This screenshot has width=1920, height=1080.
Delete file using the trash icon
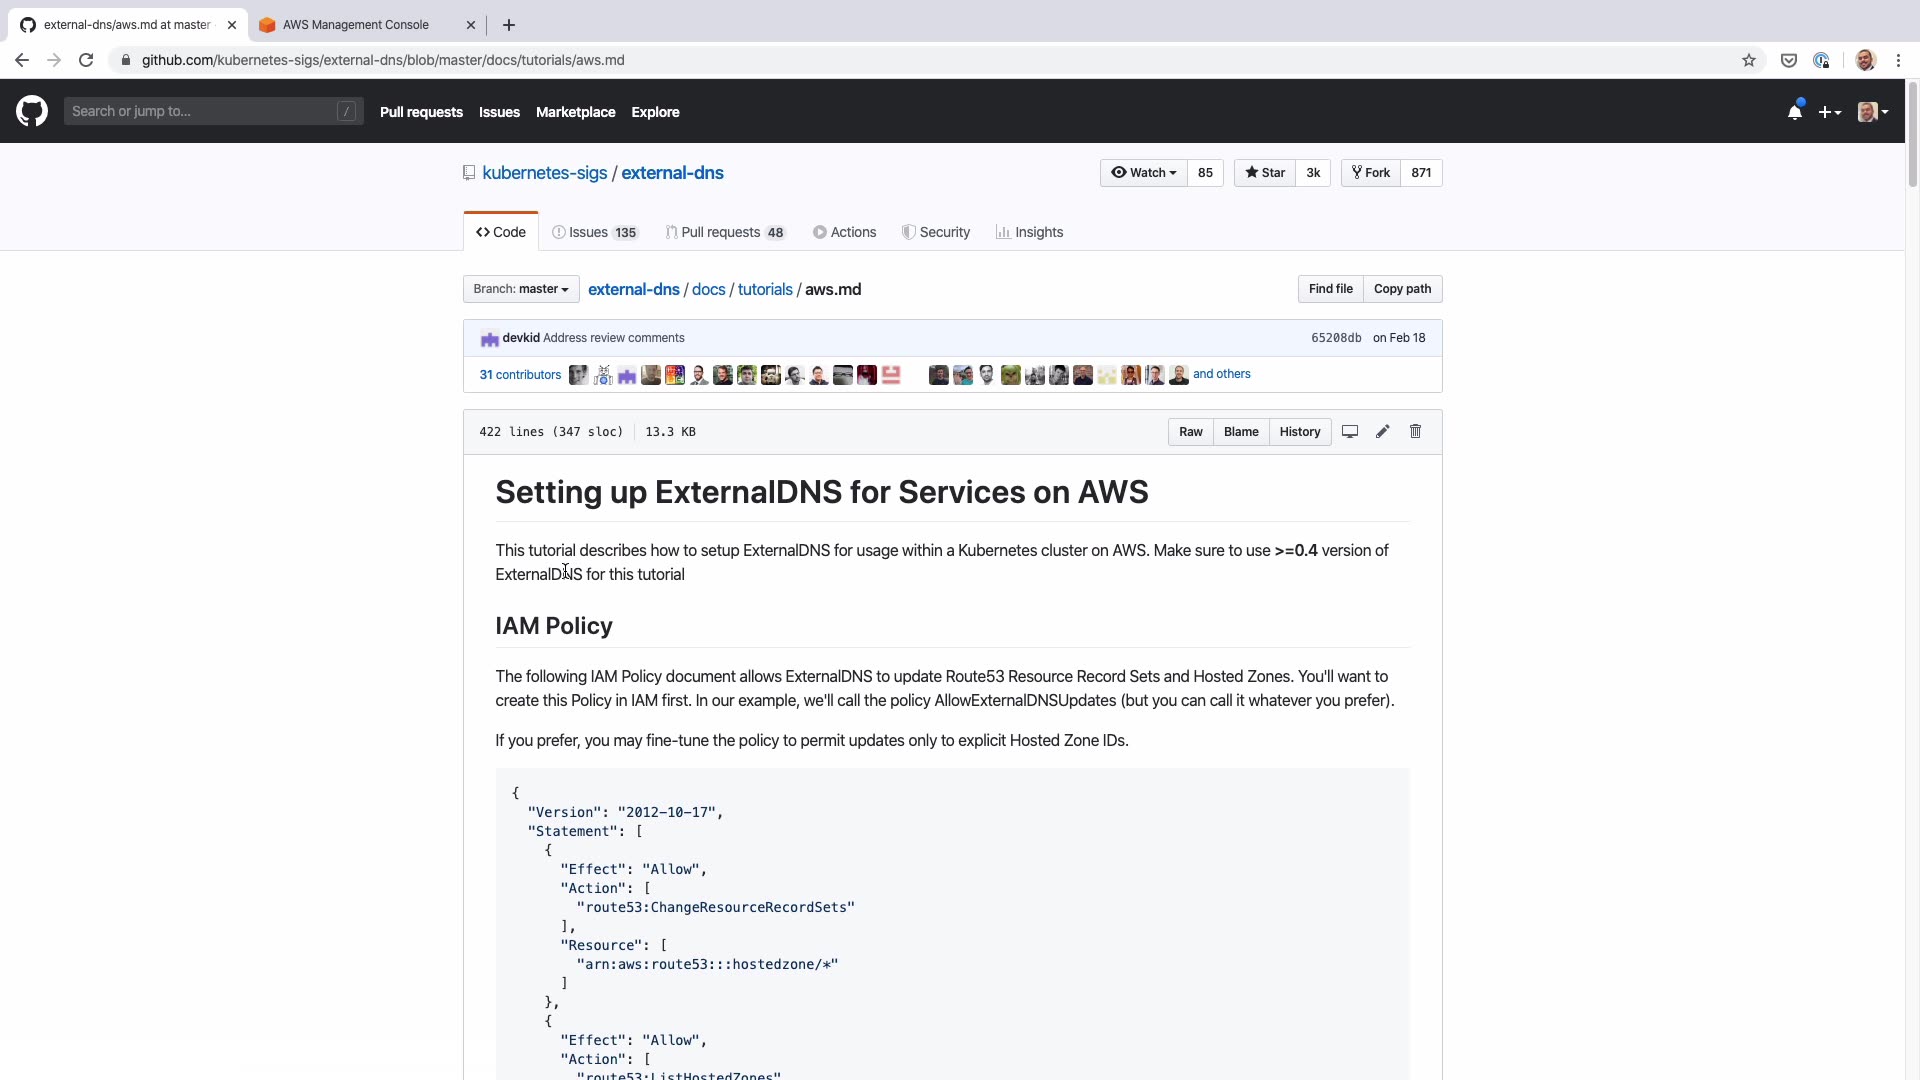(1415, 432)
